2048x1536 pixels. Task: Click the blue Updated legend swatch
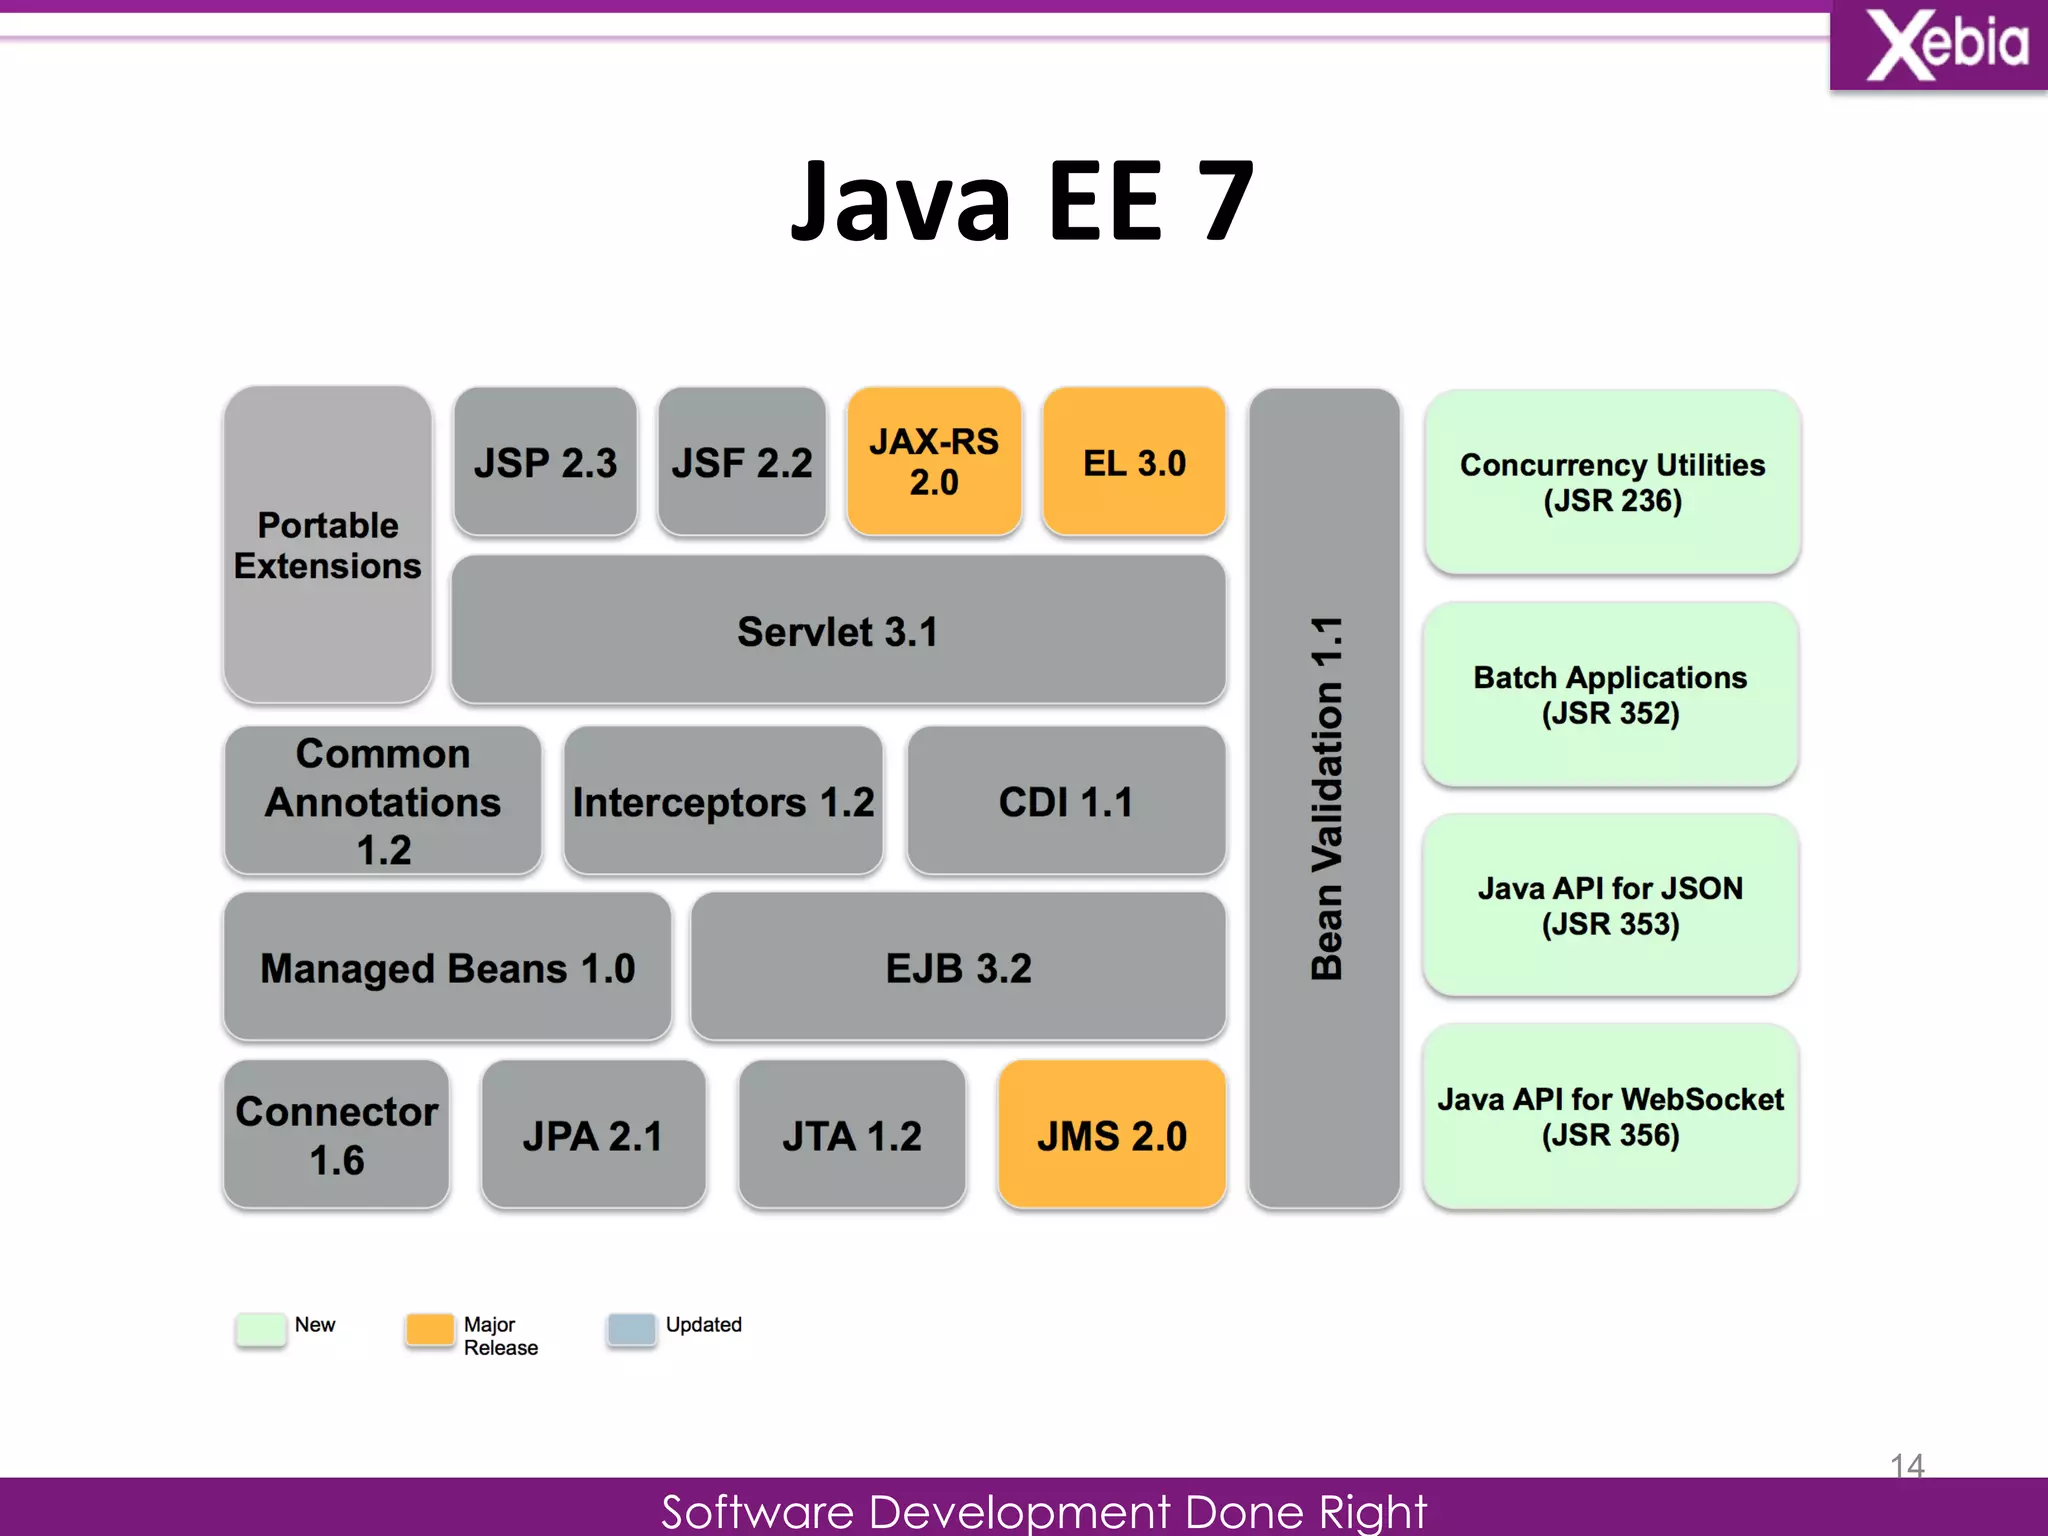click(x=631, y=1329)
